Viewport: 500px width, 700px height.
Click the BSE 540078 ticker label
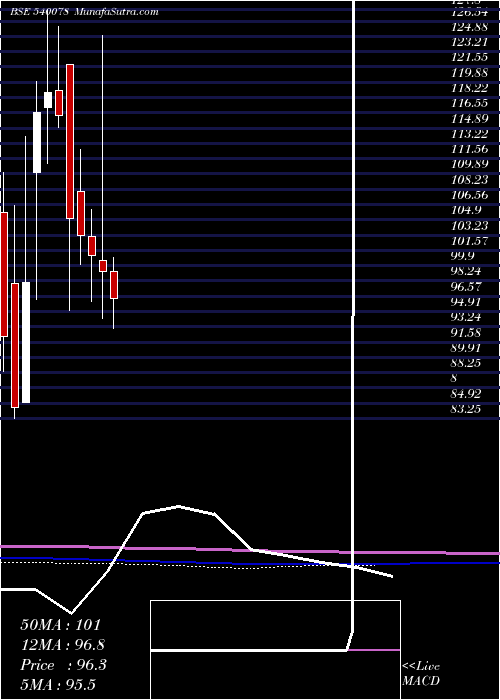point(39,12)
